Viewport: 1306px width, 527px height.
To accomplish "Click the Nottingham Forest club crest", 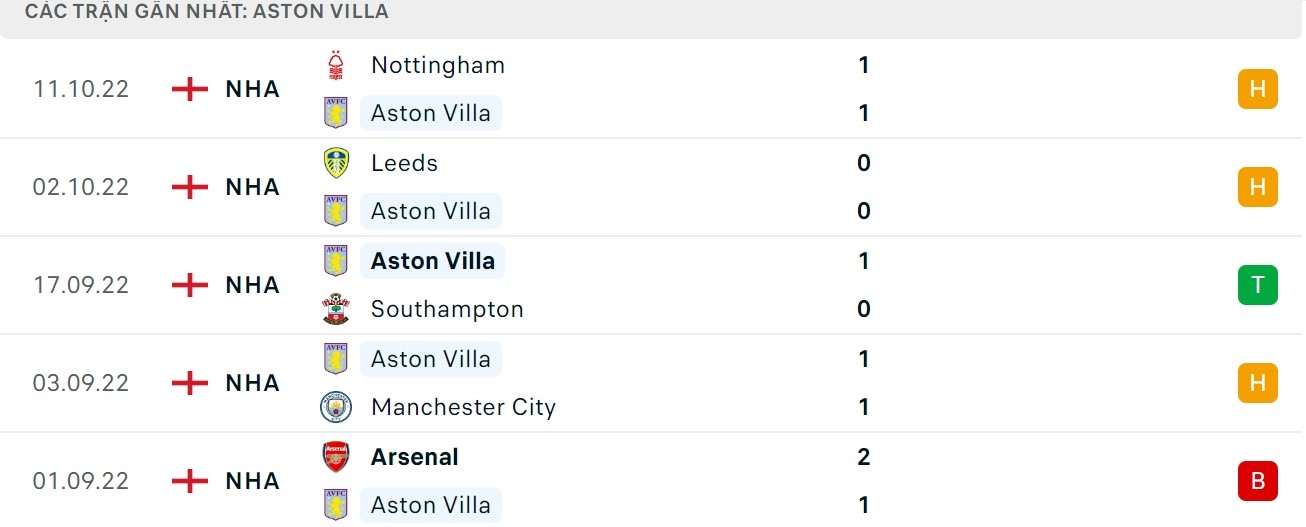I will [x=336, y=65].
